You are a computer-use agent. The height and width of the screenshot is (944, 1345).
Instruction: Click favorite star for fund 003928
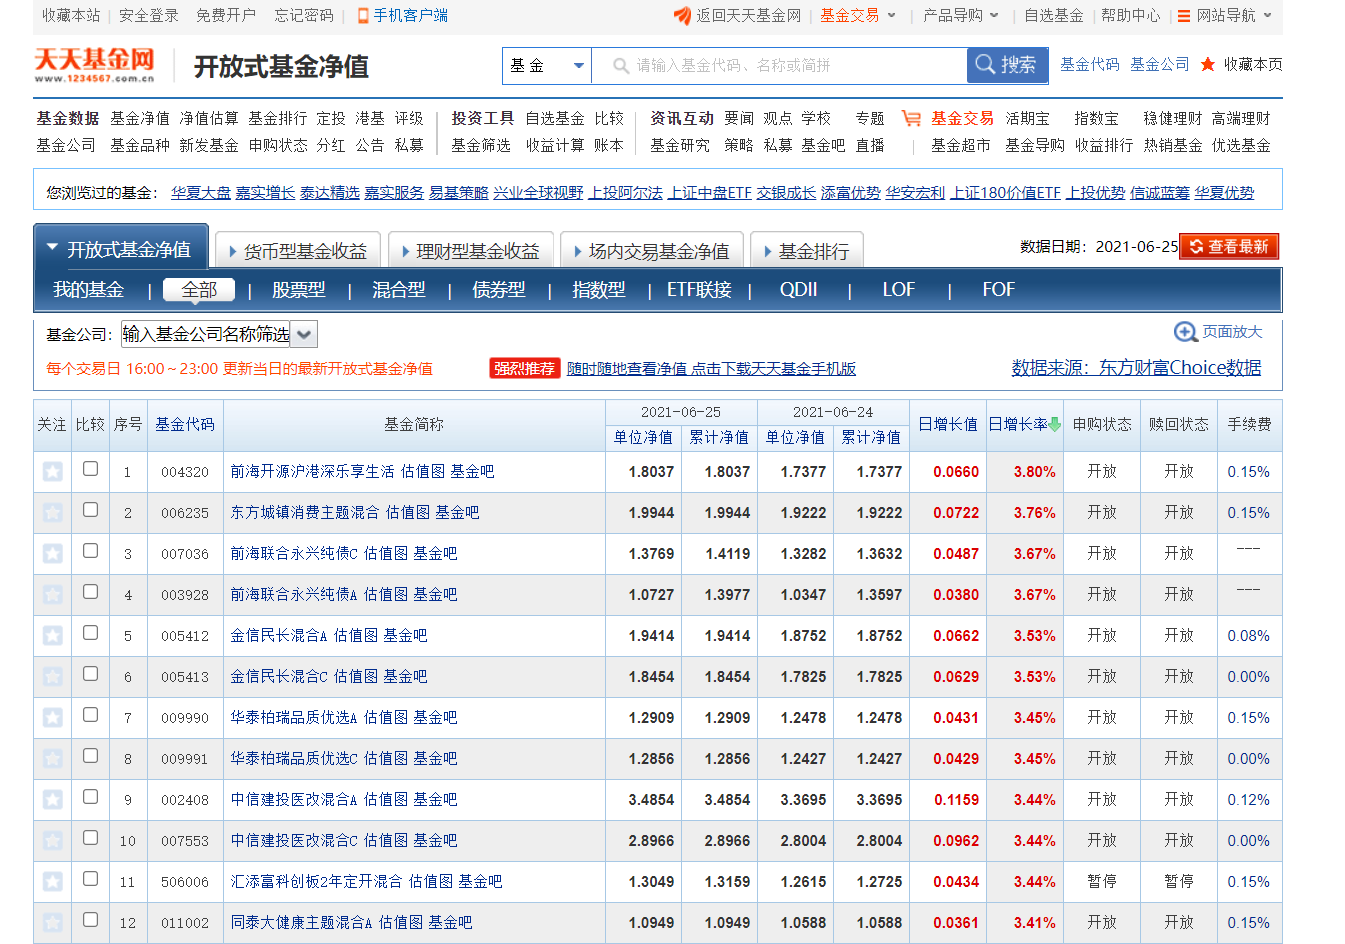53,595
